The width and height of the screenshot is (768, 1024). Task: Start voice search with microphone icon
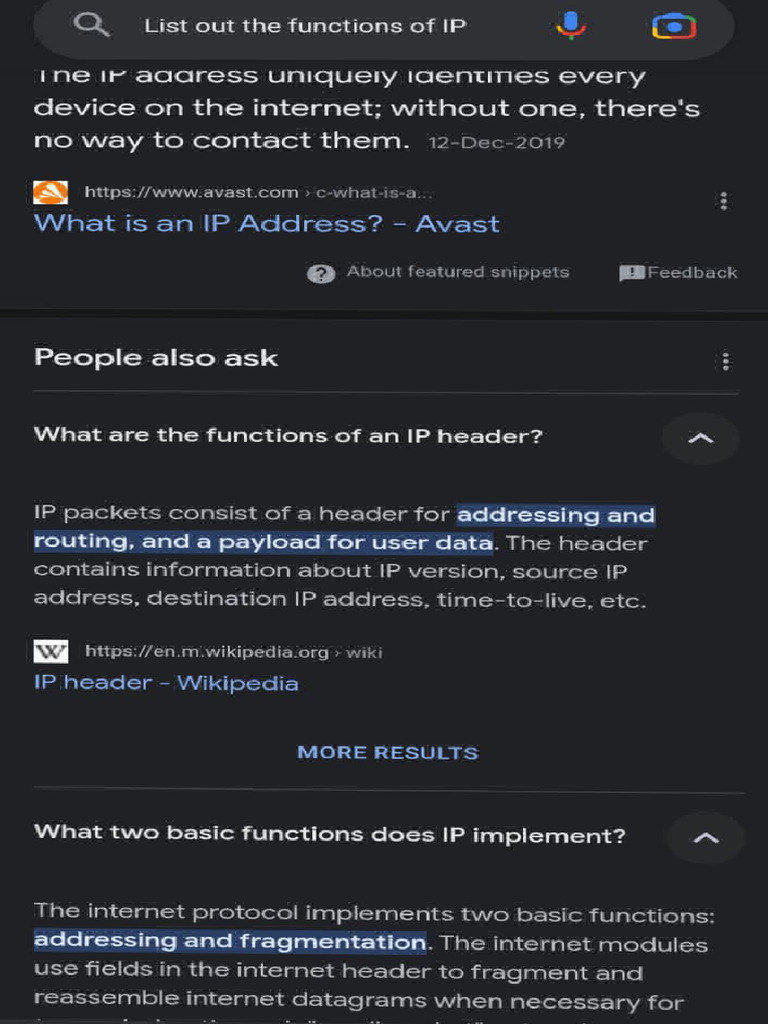571,26
